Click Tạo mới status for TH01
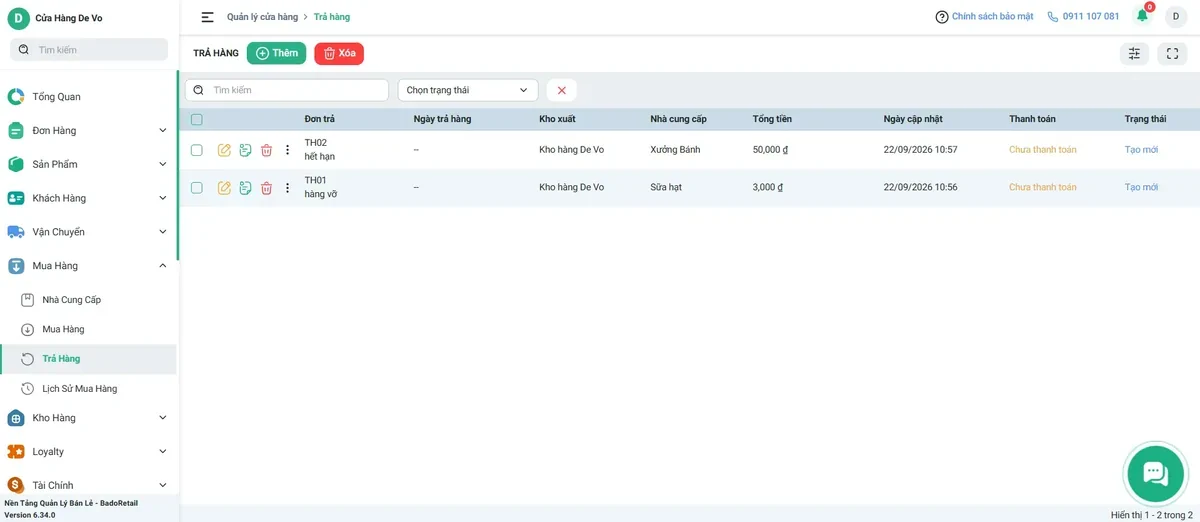Viewport: 1200px width, 522px height. [x=1141, y=188]
